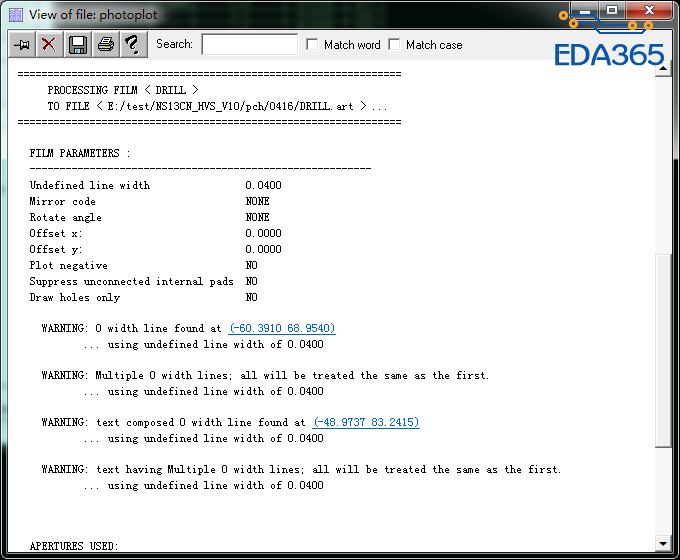Click the pin (stick) window icon
680x560 pixels.
point(22,44)
